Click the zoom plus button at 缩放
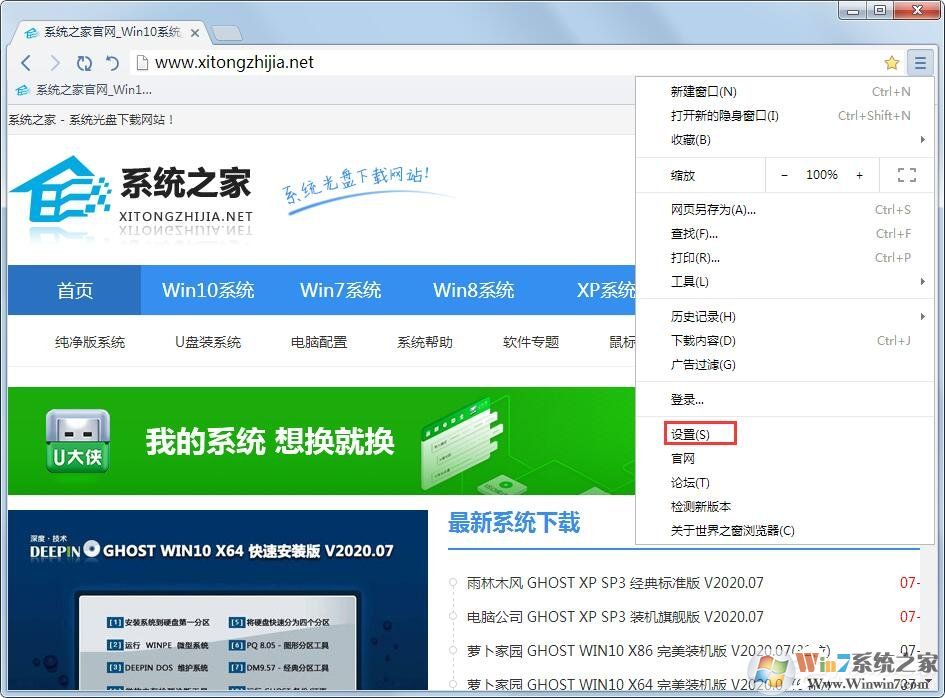945x698 pixels. 860,174
